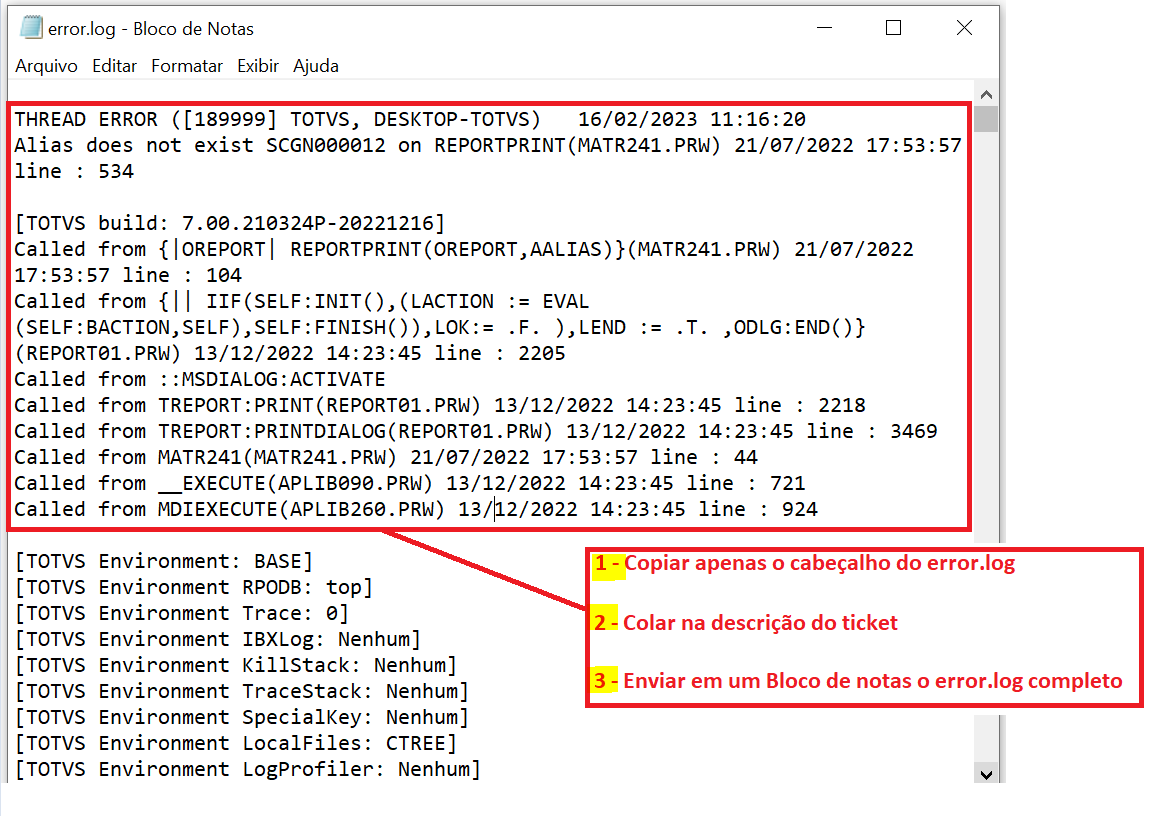
Task: Open the Arquivo menu
Action: (x=46, y=66)
